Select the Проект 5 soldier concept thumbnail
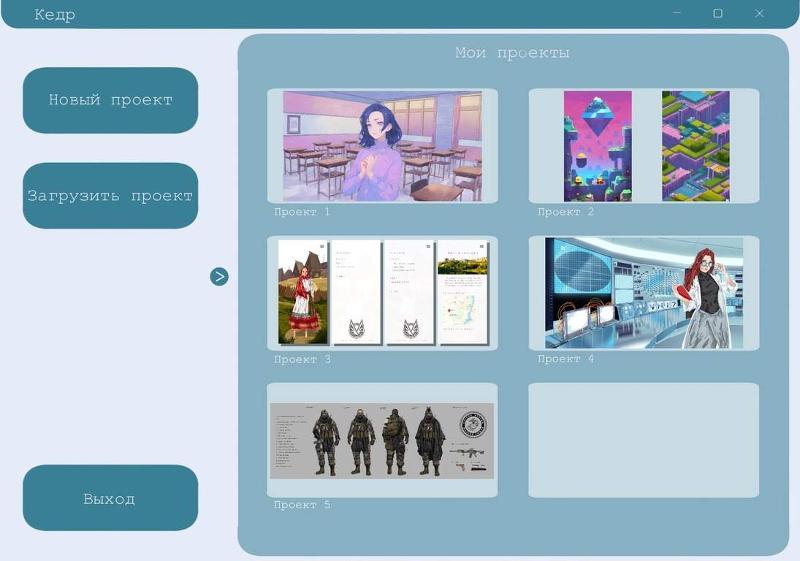 [x=382, y=440]
